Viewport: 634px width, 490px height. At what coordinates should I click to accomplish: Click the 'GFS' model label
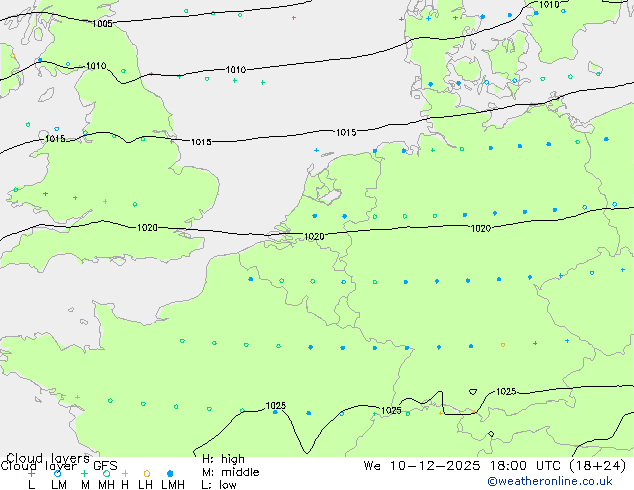tap(105, 466)
